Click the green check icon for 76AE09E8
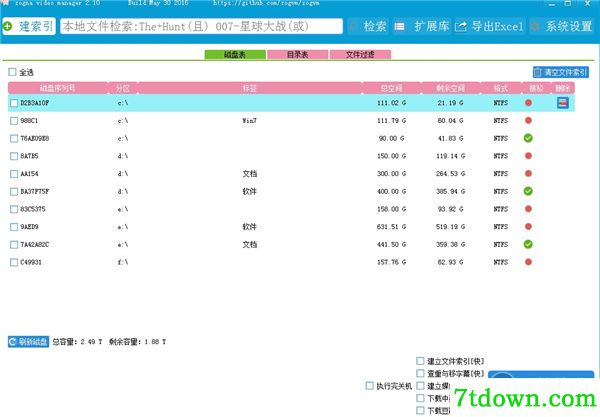600x417 pixels. coord(528,138)
